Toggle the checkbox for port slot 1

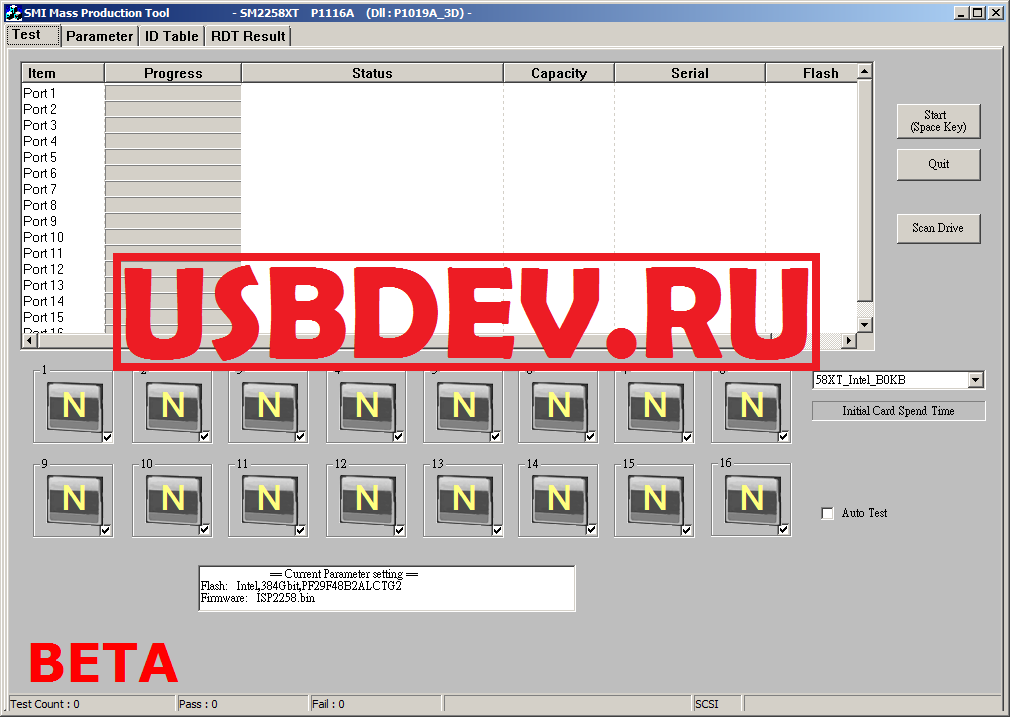tap(107, 437)
